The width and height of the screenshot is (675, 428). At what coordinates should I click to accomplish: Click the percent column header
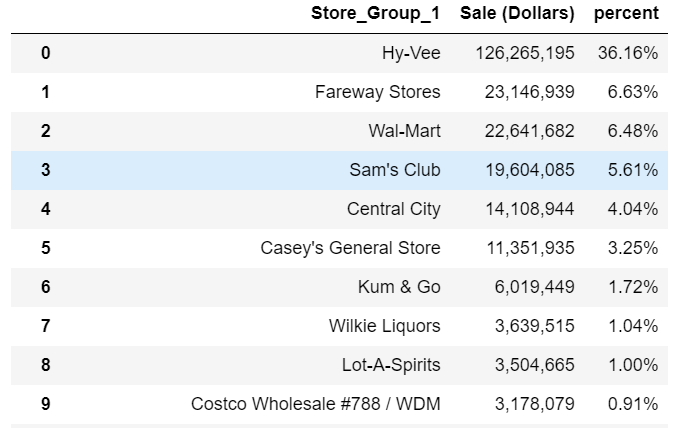(x=626, y=14)
